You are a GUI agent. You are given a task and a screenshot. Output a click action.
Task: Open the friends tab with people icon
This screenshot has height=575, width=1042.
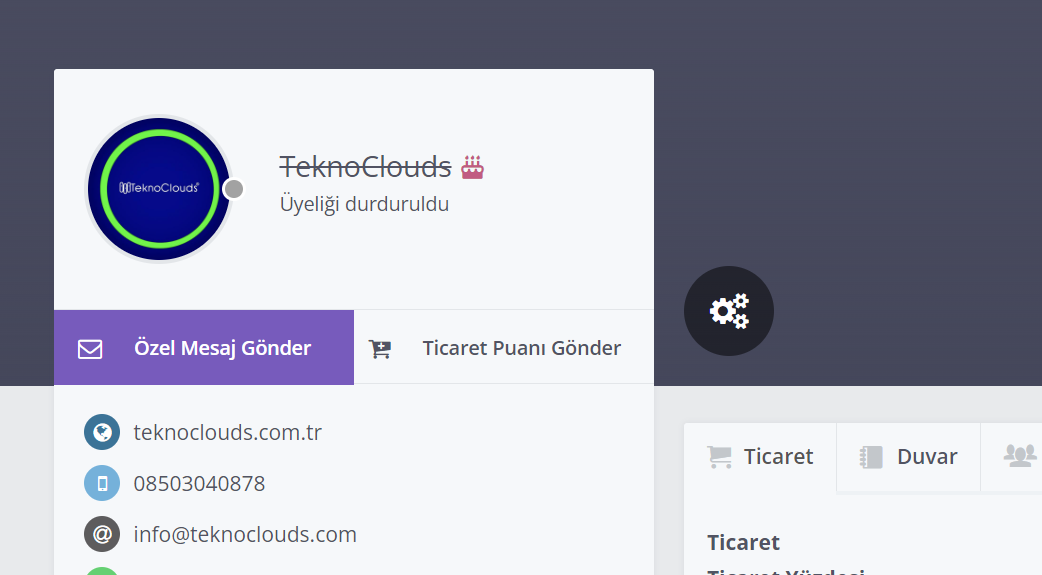1019,457
